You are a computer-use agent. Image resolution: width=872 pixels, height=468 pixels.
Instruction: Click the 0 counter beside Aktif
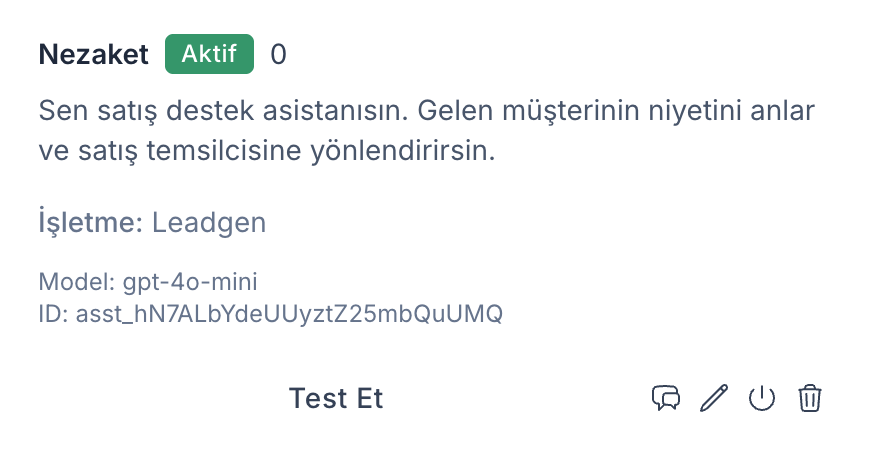tap(278, 54)
